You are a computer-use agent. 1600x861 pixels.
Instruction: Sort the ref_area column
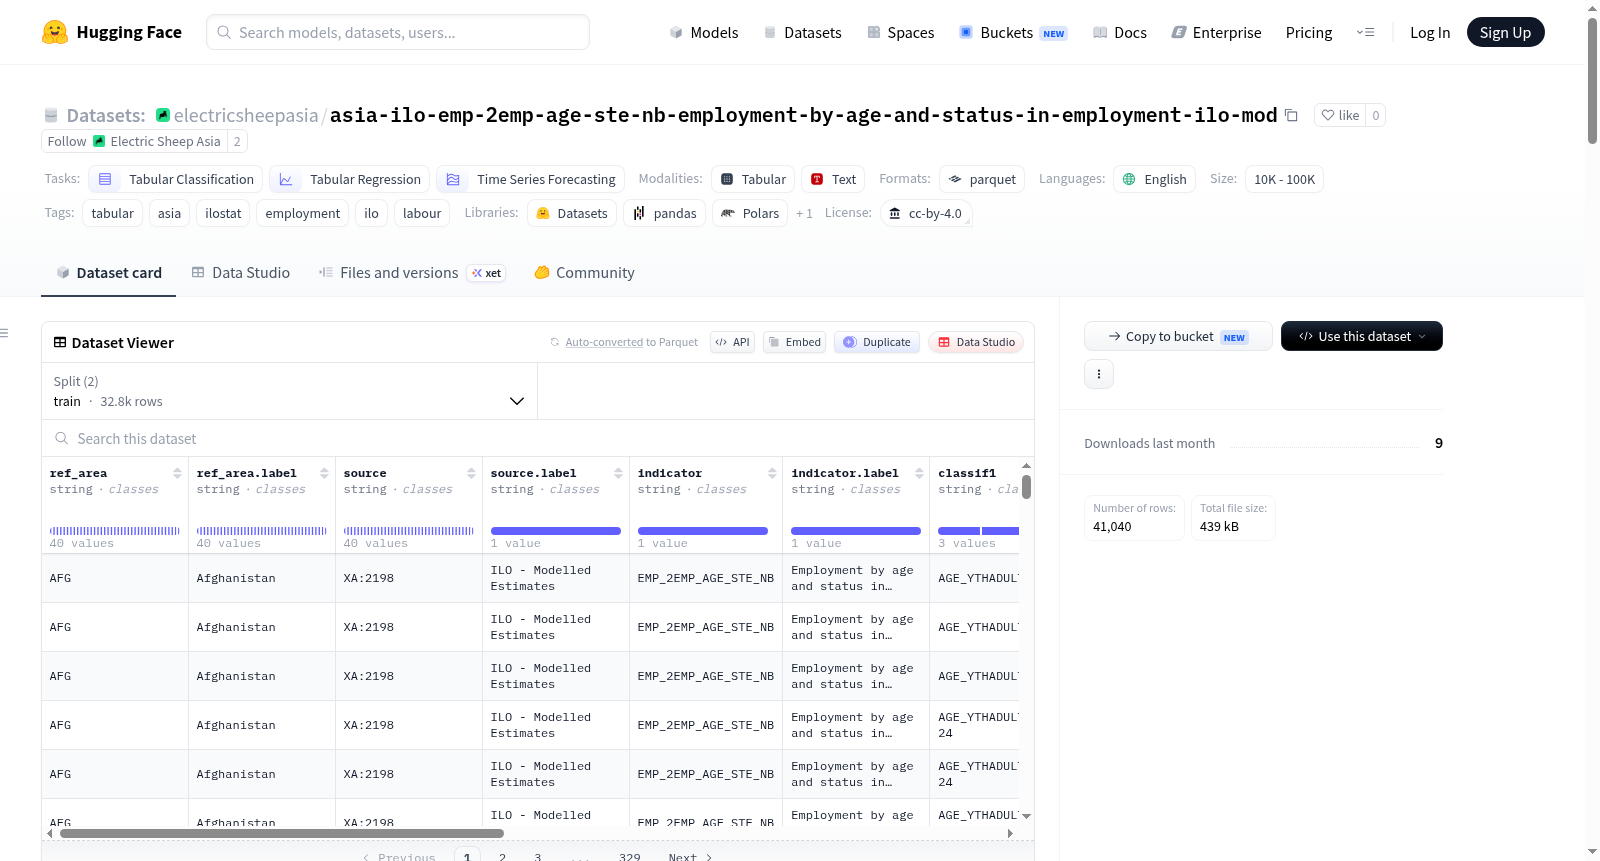click(177, 473)
